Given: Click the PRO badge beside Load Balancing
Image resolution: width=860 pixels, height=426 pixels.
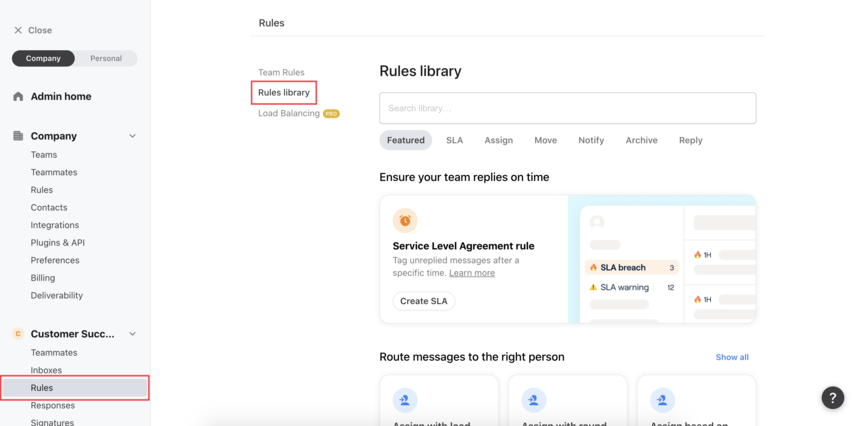Looking at the screenshot, I should click(331, 113).
